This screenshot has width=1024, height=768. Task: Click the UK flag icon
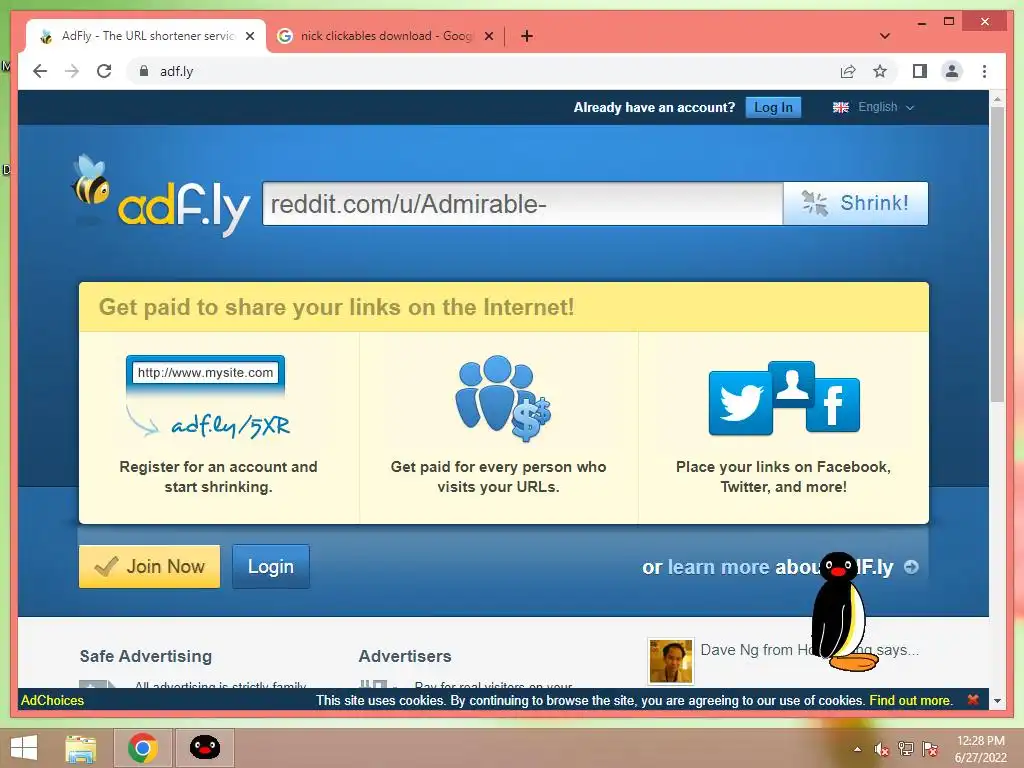[x=840, y=107]
